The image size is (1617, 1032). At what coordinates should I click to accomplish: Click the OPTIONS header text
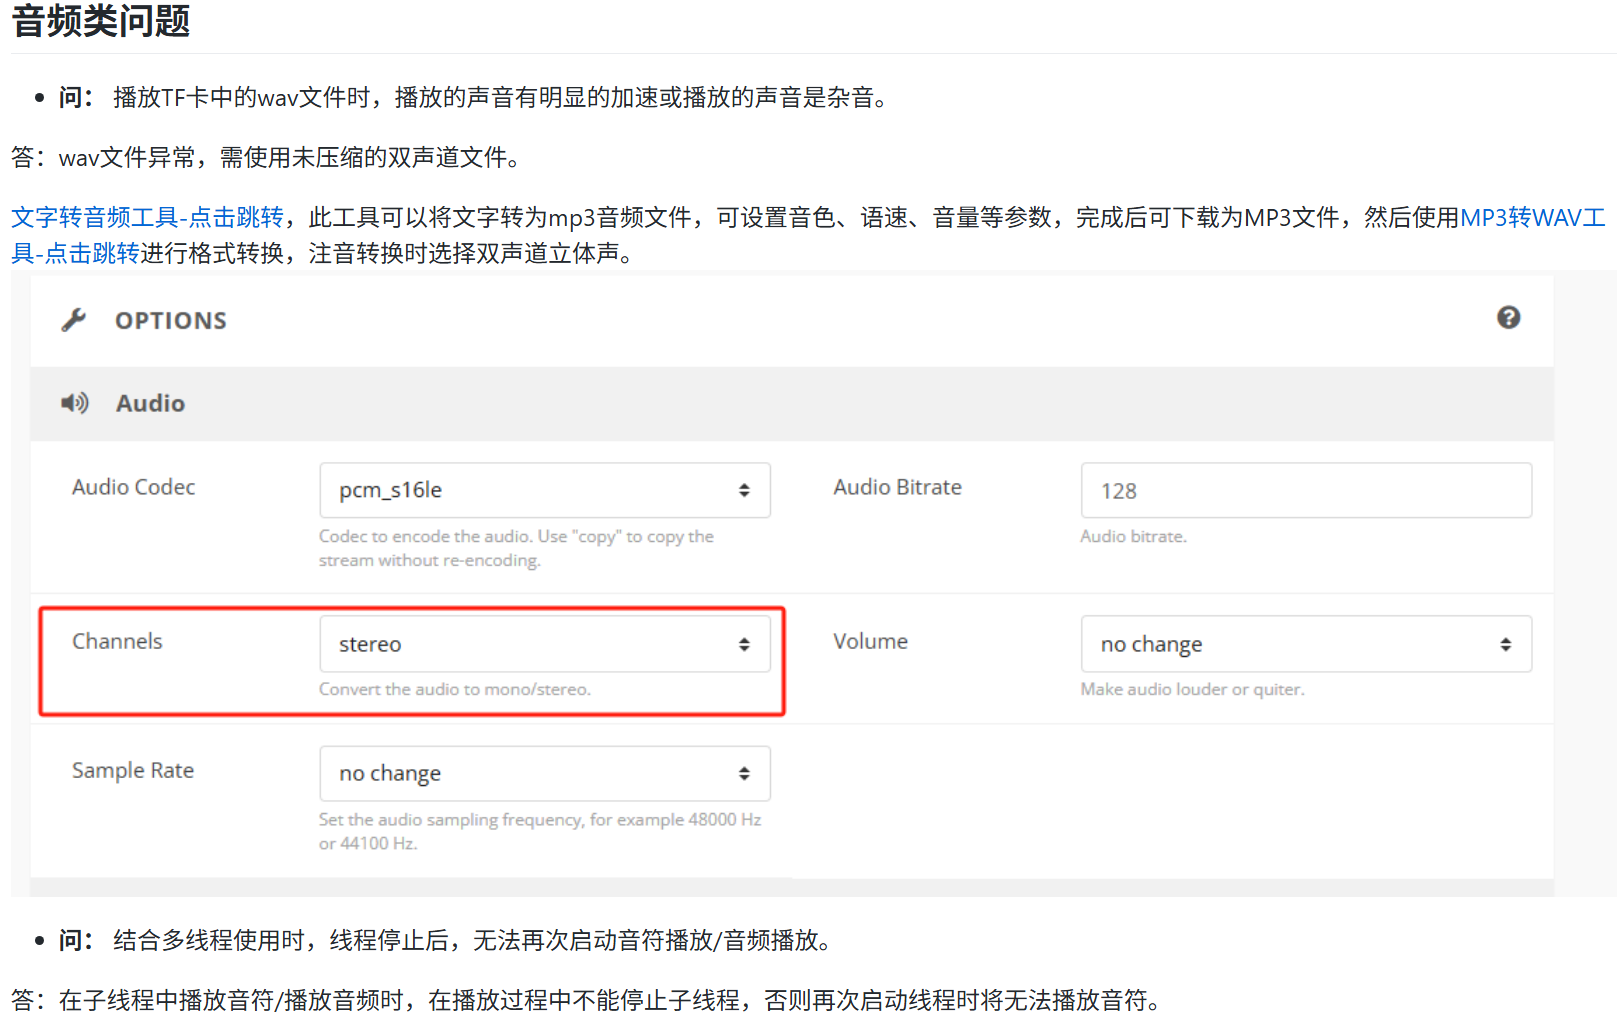coord(171,321)
